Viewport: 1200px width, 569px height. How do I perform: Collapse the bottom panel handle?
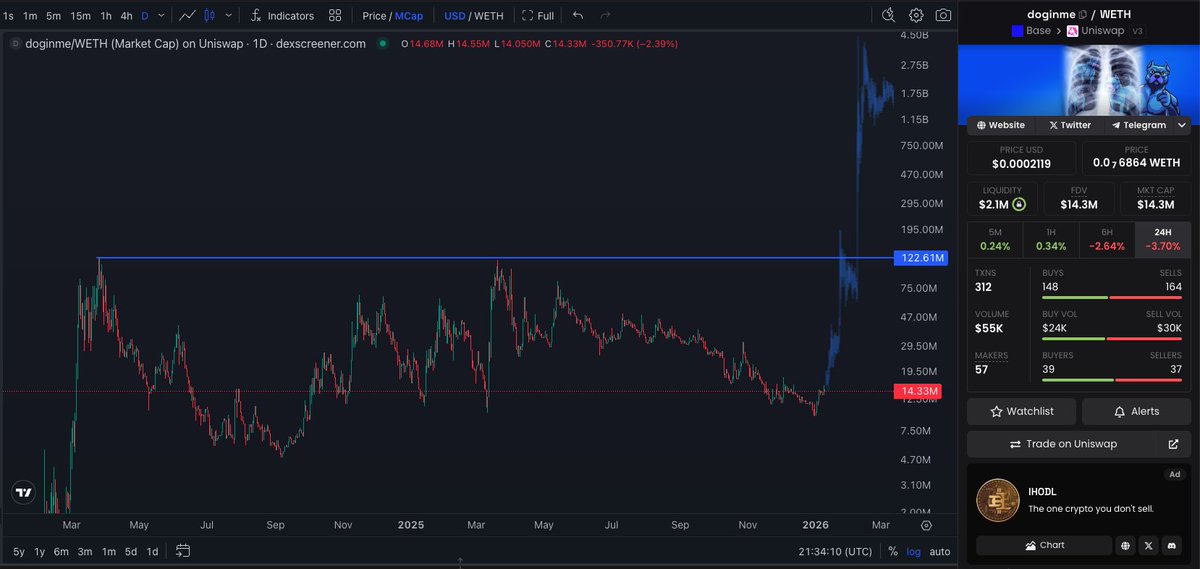460,563
